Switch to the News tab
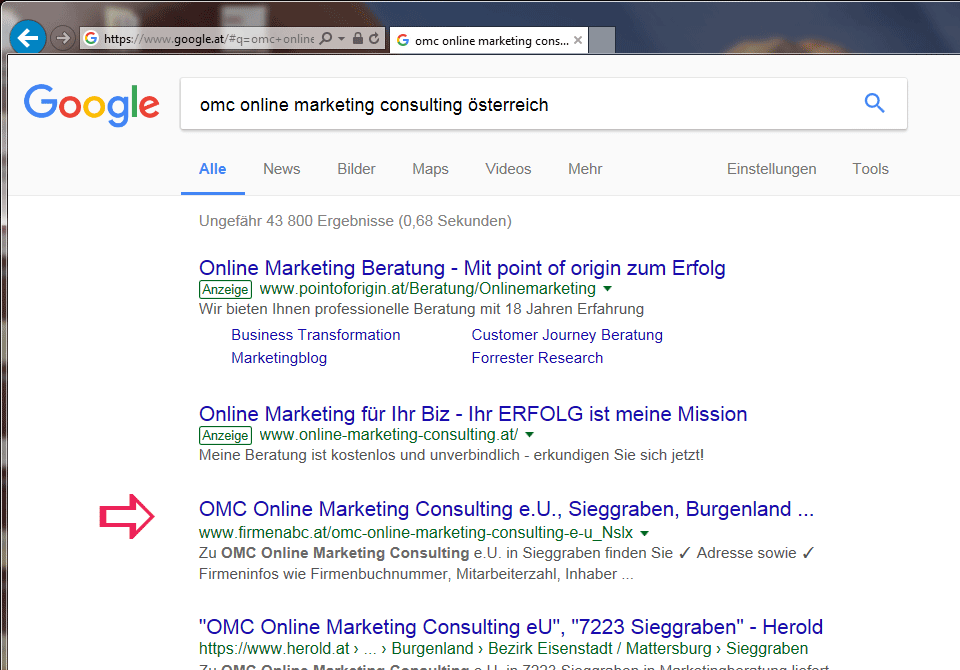 [x=282, y=169]
